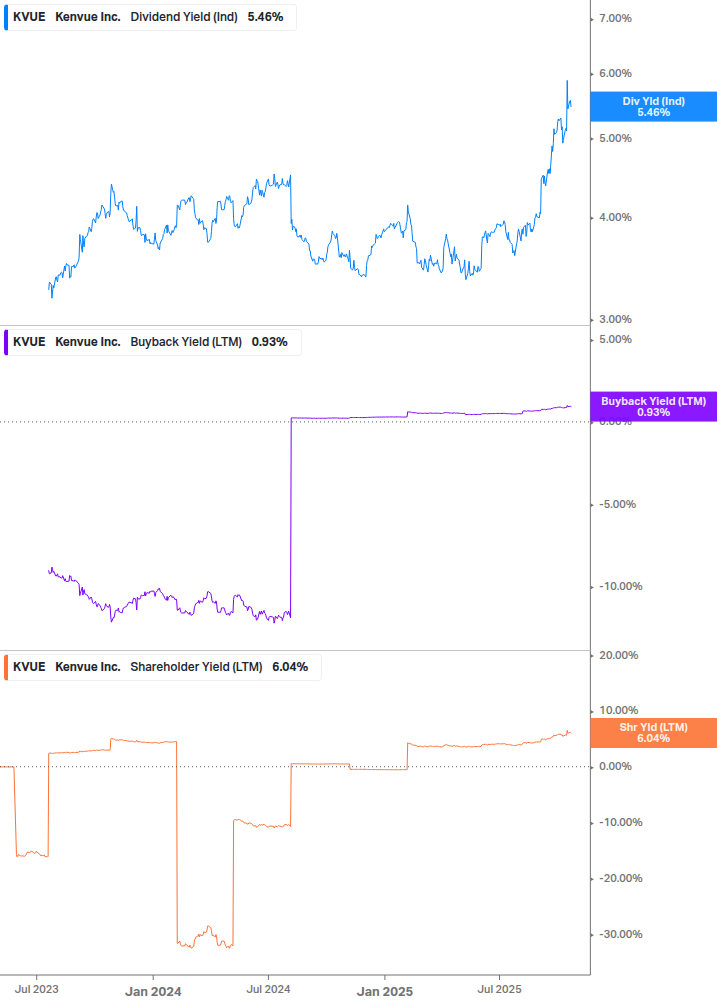The height and width of the screenshot is (1005, 717).
Task: Click the purple Buyback Yield (LTM) value tag
Action: 653,406
